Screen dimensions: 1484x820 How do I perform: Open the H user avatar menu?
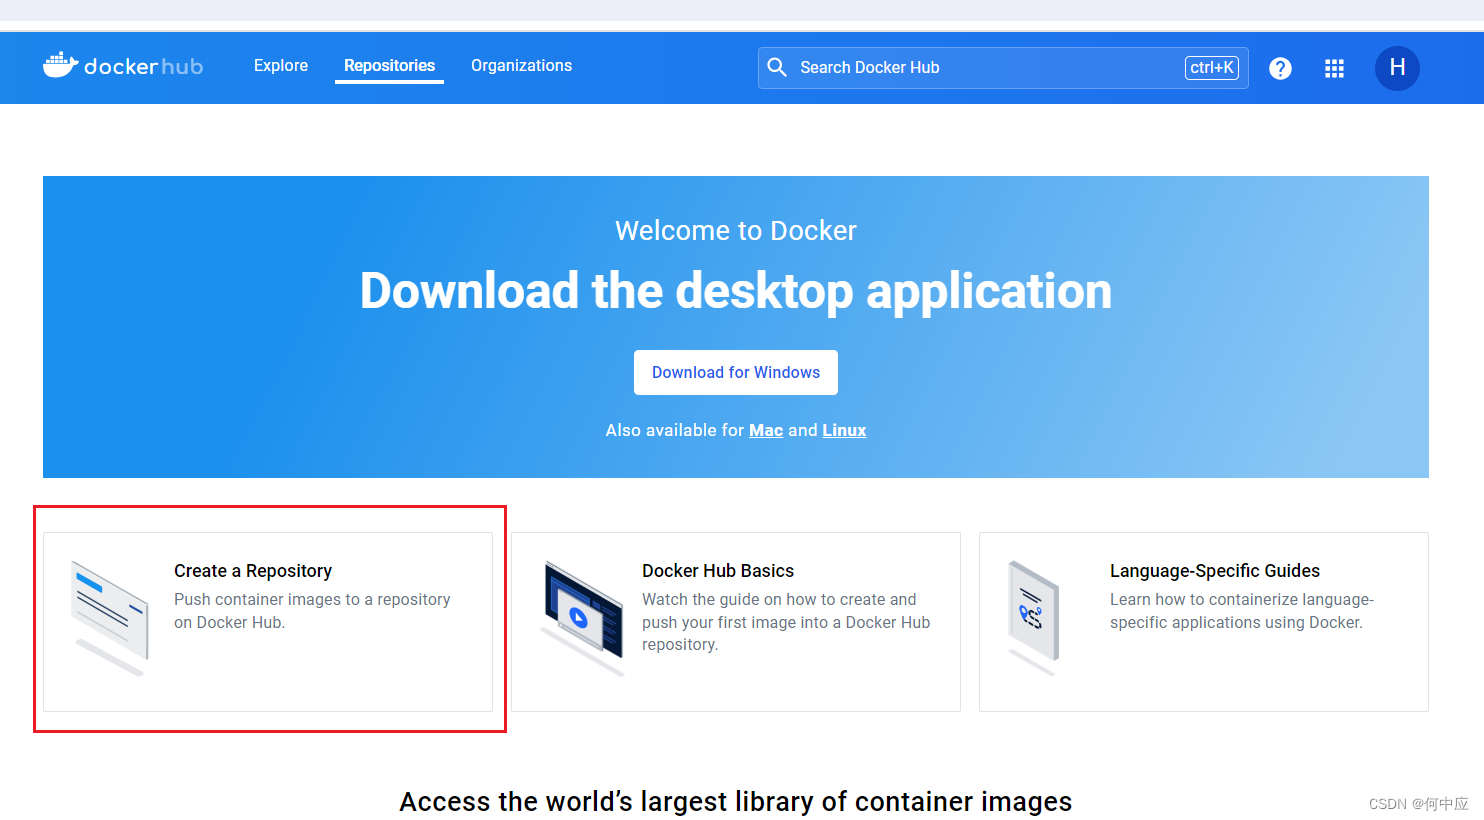pos(1397,68)
